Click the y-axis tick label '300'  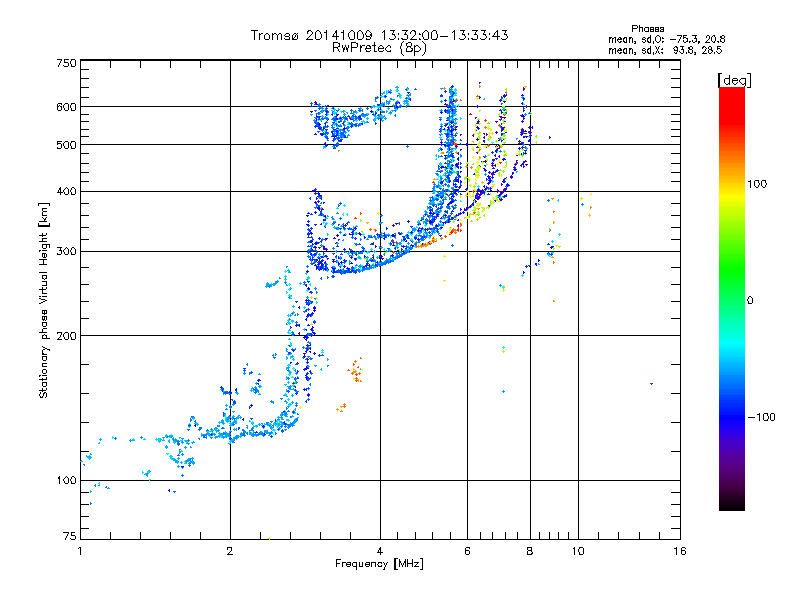(66, 251)
